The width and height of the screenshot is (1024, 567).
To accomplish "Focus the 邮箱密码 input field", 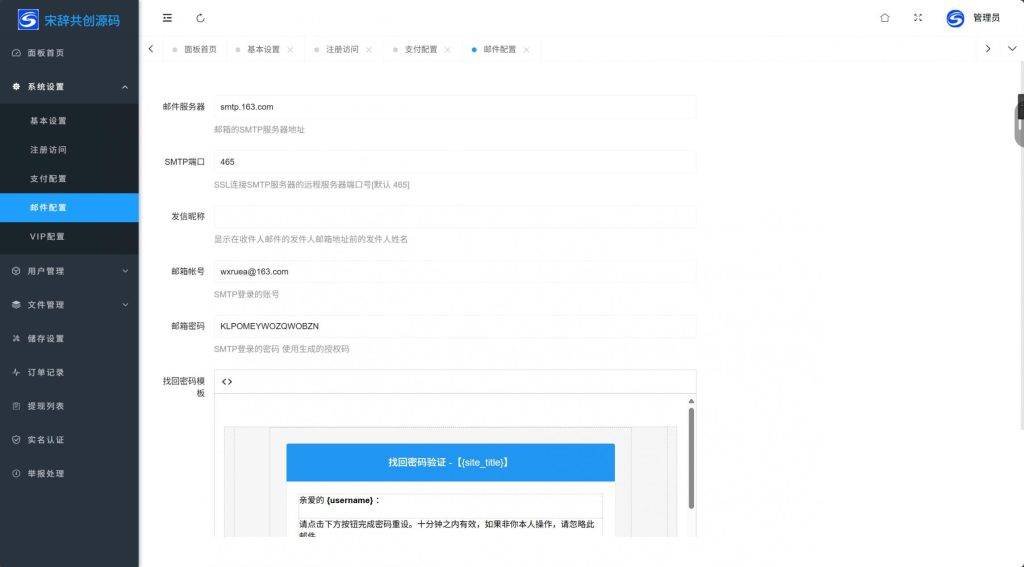I will (455, 326).
